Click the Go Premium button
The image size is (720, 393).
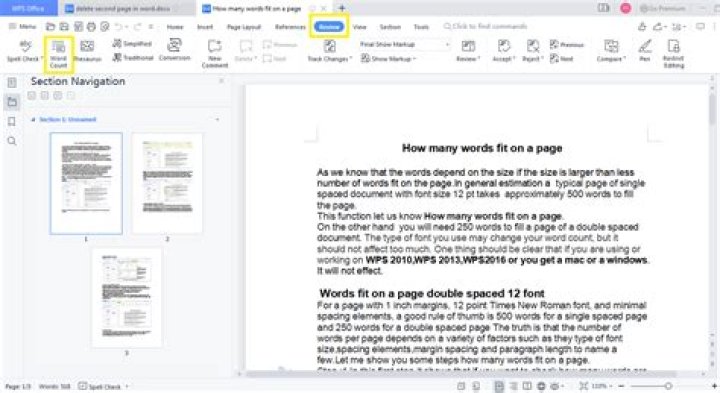tap(662, 8)
